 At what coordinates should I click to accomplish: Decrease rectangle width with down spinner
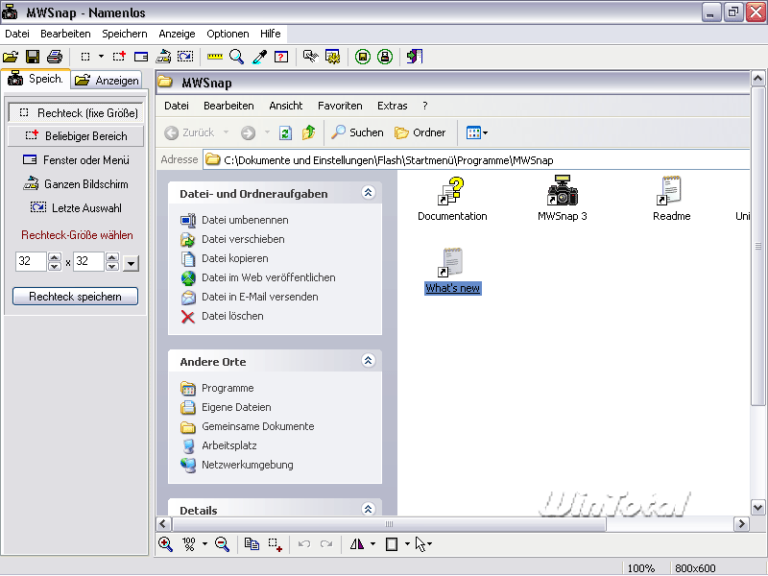[x=55, y=266]
